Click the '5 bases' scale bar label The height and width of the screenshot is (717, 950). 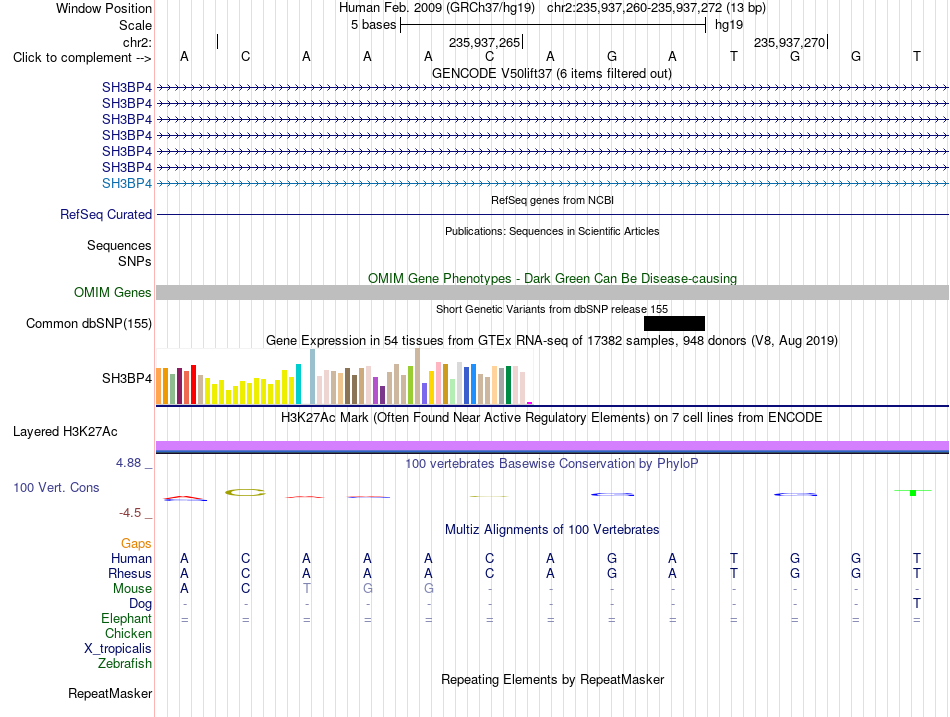click(x=373, y=25)
